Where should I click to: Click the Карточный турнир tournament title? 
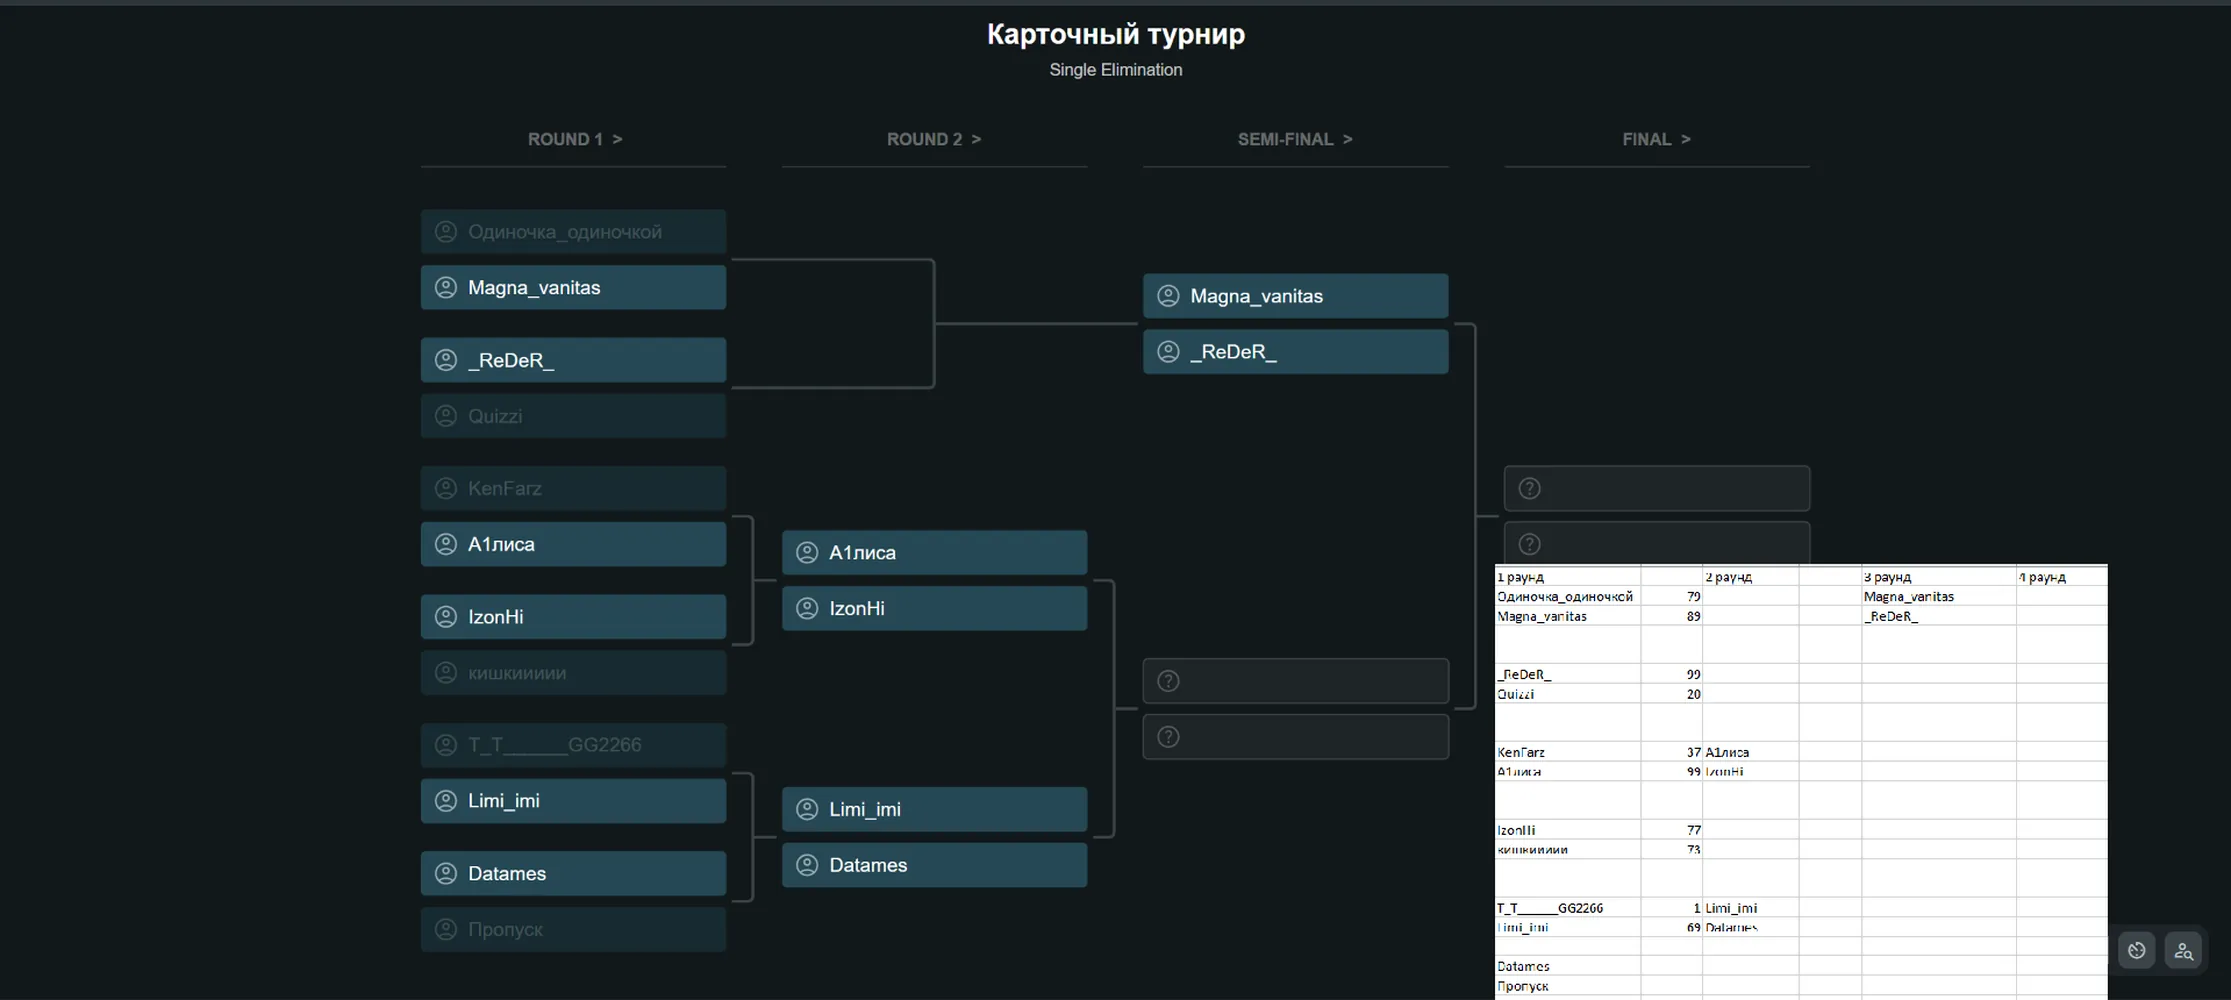1116,34
